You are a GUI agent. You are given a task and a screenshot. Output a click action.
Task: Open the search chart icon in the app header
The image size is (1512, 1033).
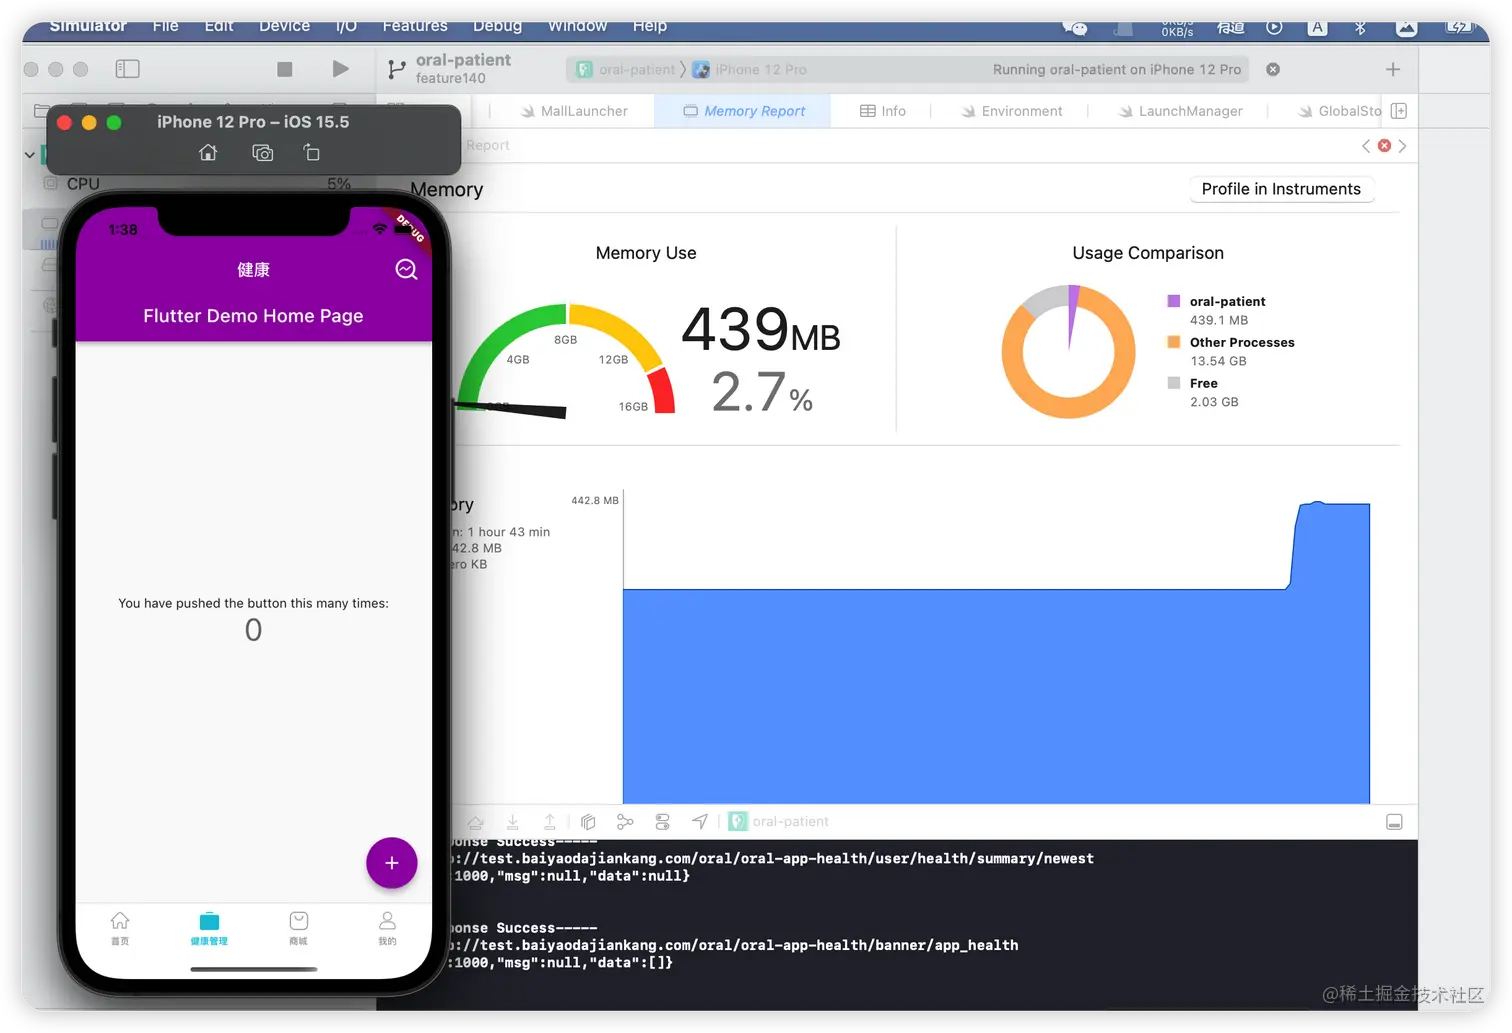point(406,269)
